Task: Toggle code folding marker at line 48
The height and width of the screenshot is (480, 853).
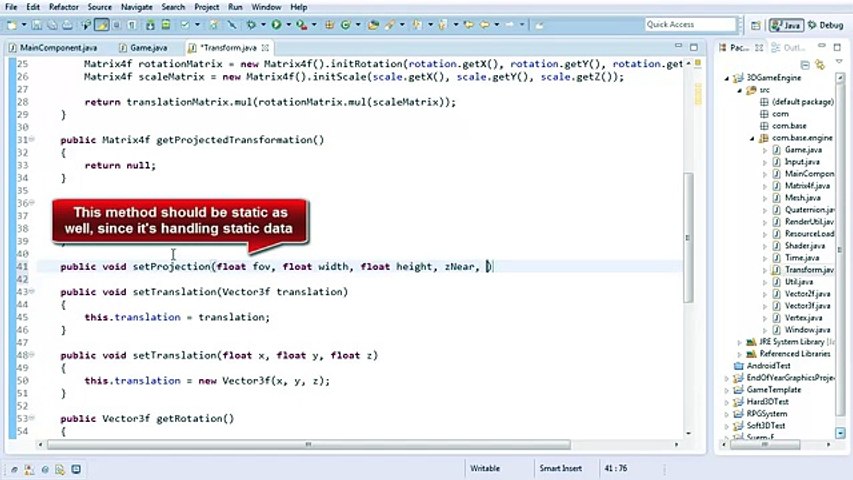Action: pyautogui.click(x=32, y=355)
